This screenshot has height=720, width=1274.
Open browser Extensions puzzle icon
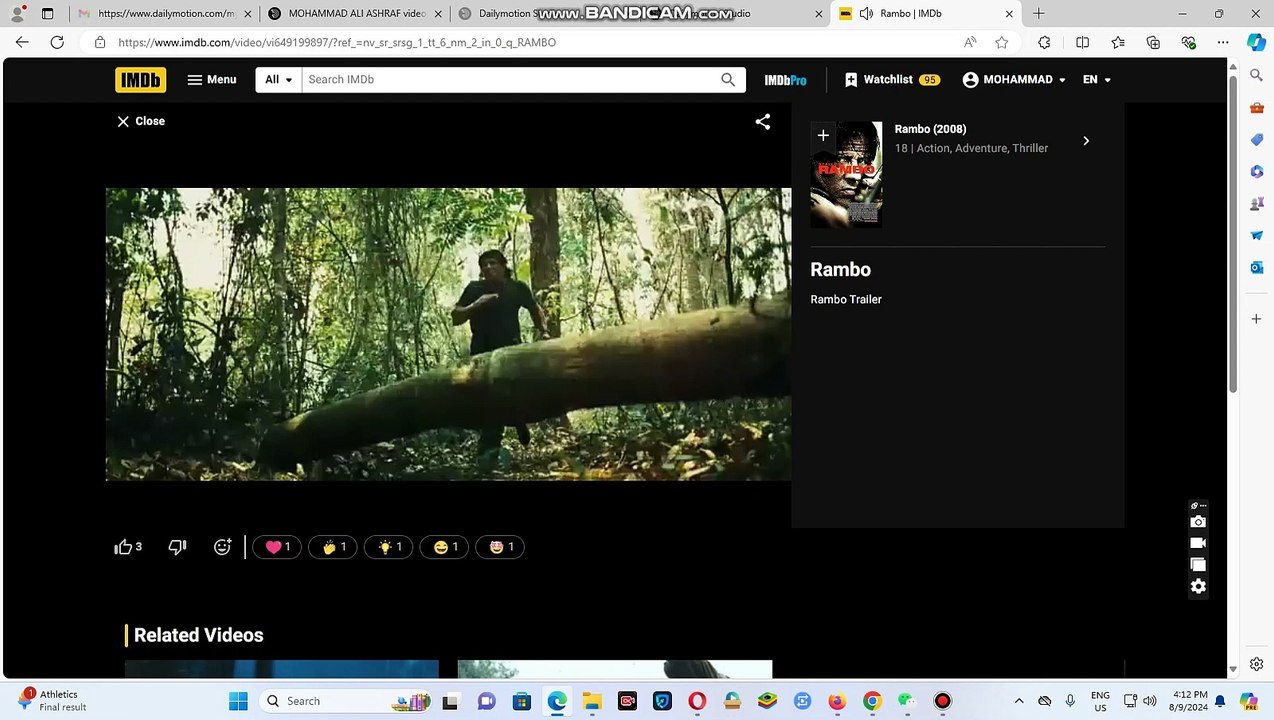point(1044,43)
